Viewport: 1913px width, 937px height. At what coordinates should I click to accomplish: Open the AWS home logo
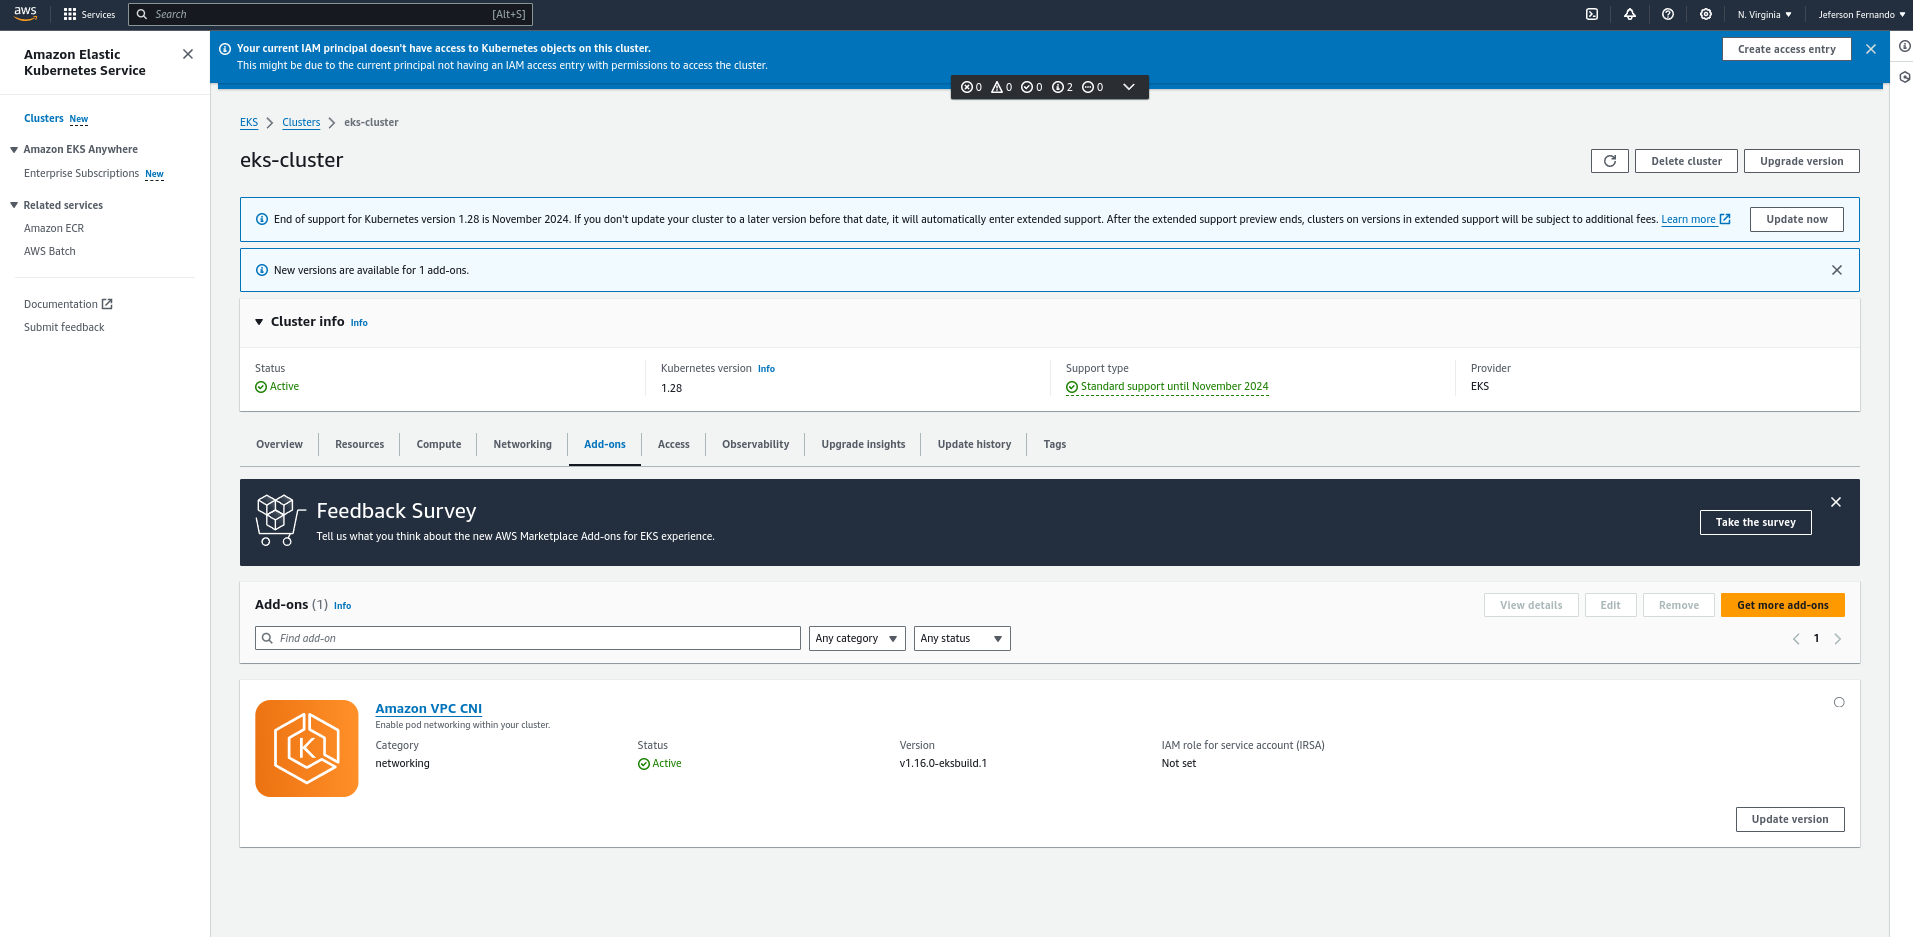click(25, 14)
